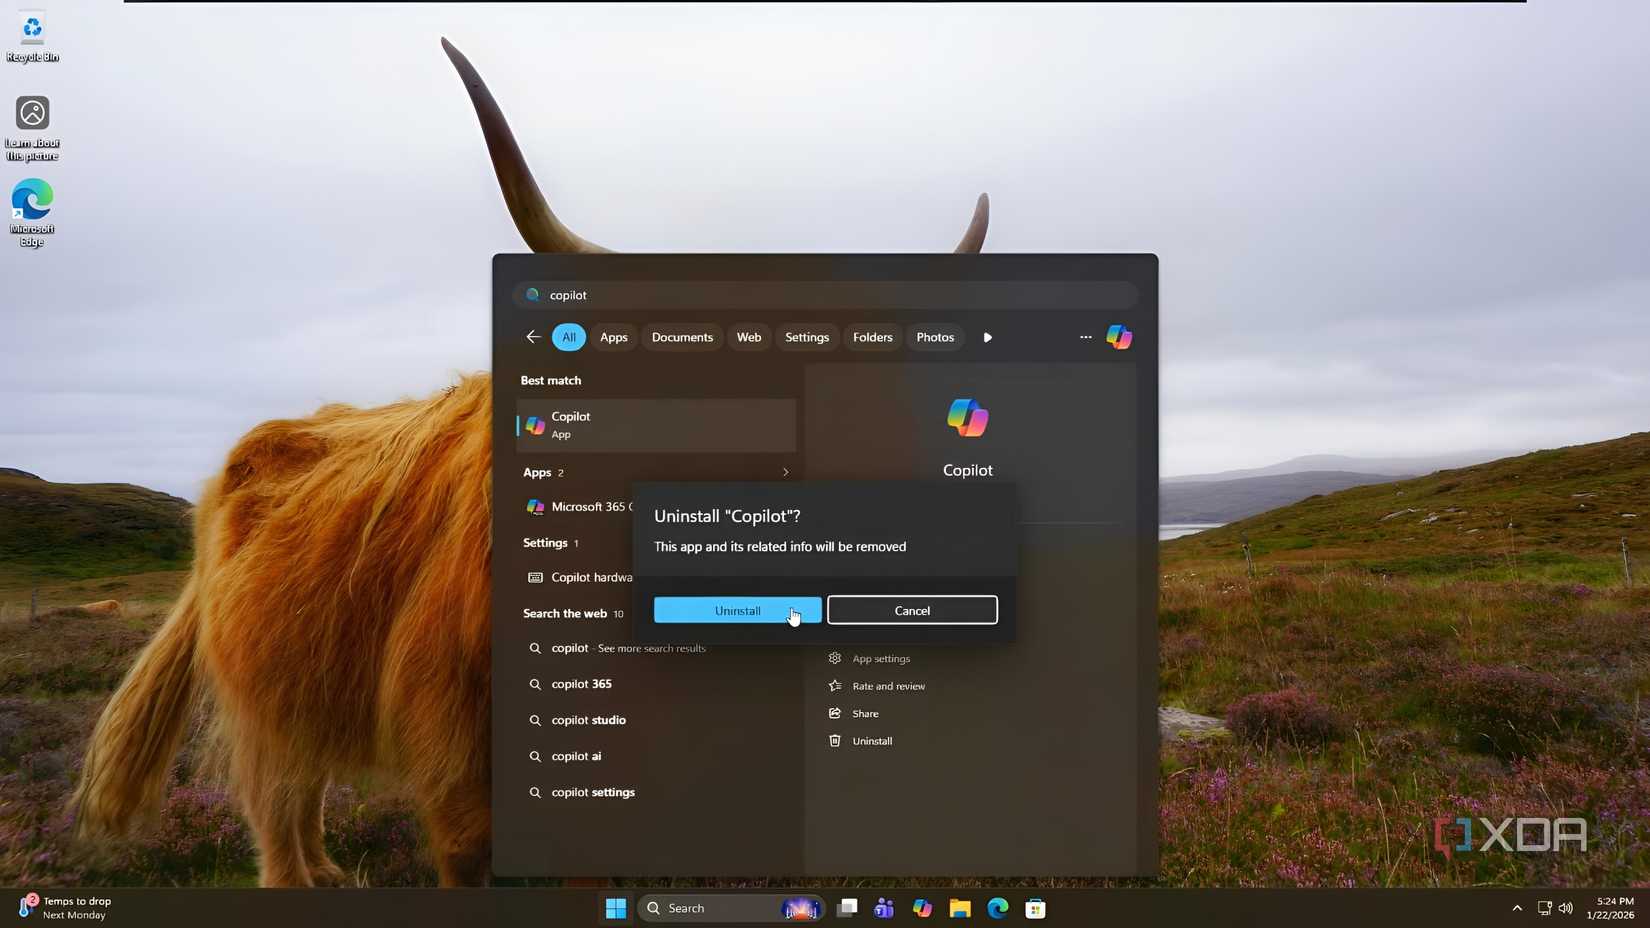Expand the Apps results section
1650x928 pixels.
coord(785,472)
